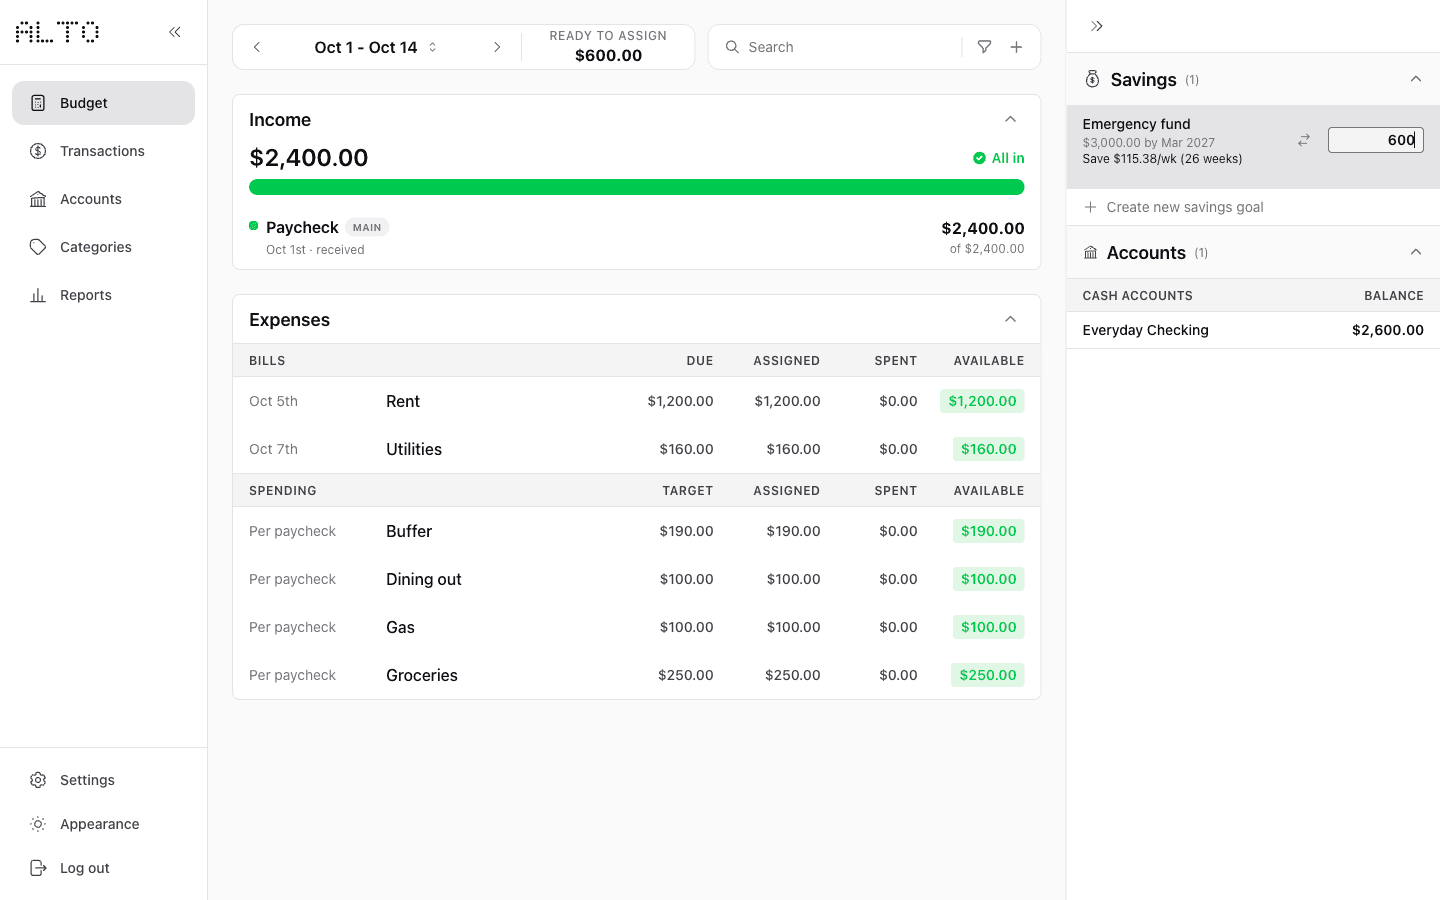1440x900 pixels.
Task: Open Transactions from sidebar
Action: [103, 151]
